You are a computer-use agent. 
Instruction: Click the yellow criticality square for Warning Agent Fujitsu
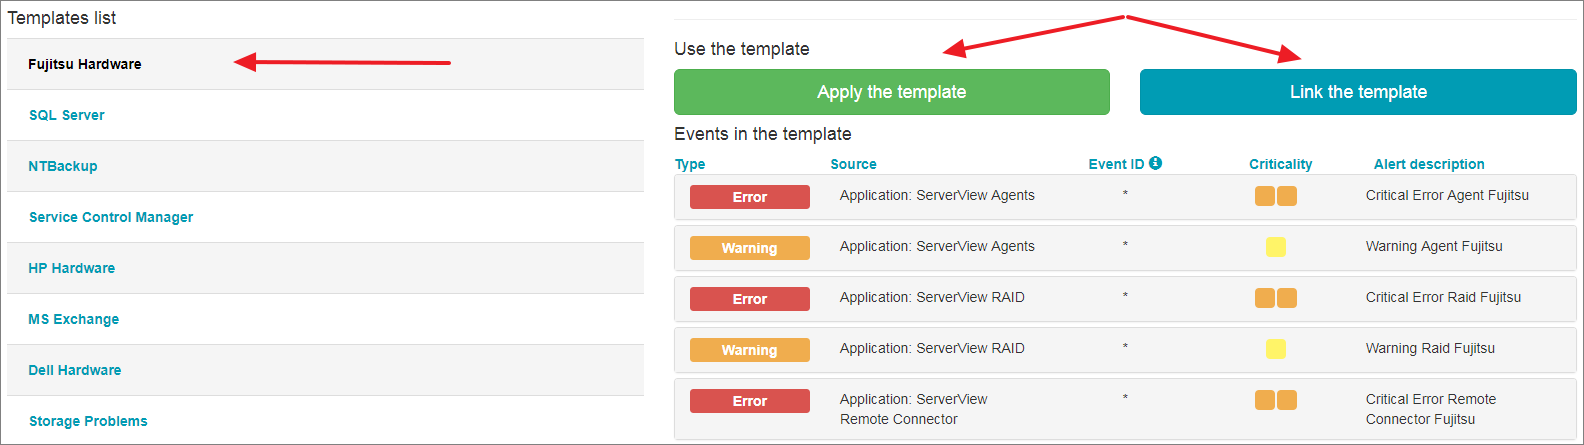(x=1276, y=247)
